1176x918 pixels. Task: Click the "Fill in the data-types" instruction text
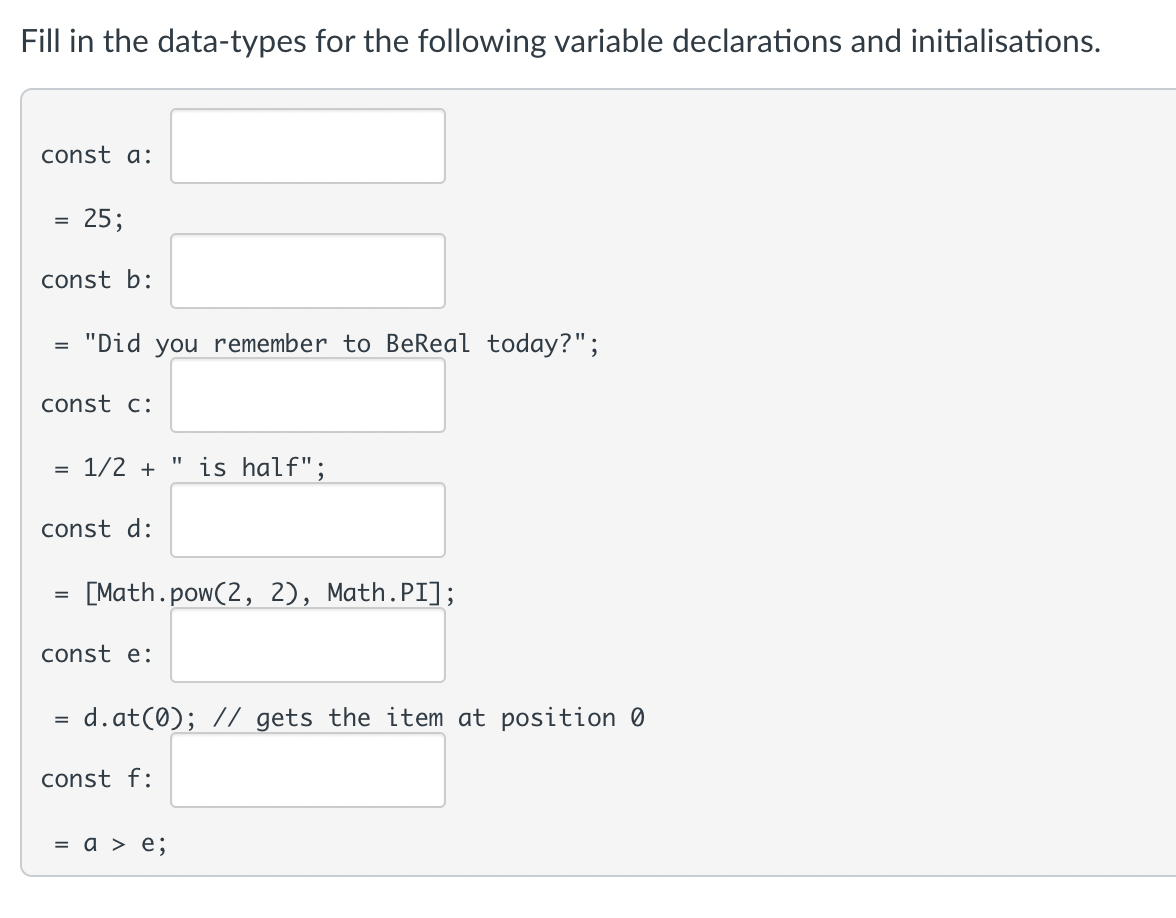[560, 41]
